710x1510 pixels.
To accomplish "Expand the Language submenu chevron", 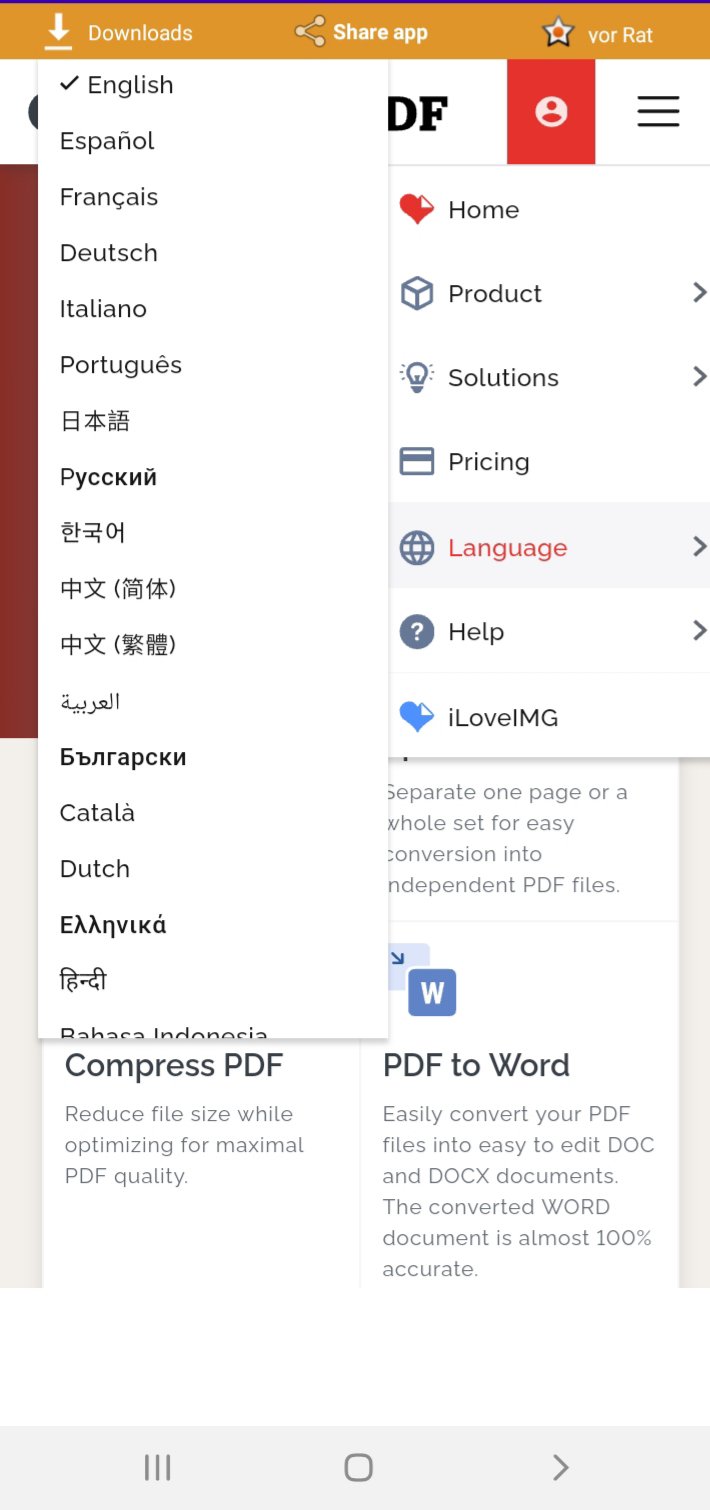I will (699, 546).
